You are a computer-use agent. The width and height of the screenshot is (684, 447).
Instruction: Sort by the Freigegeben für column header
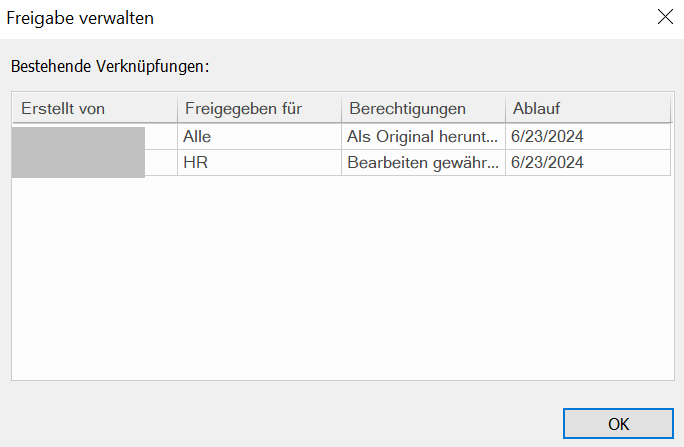tap(258, 108)
